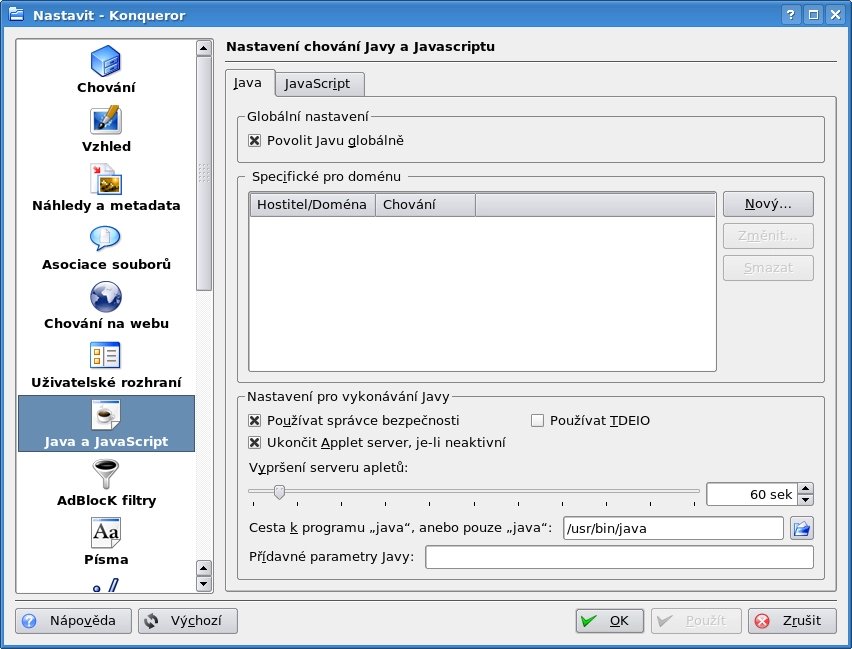Enable the Používat TDEIO checkbox
The width and height of the screenshot is (852, 649).
pyautogui.click(x=537, y=421)
